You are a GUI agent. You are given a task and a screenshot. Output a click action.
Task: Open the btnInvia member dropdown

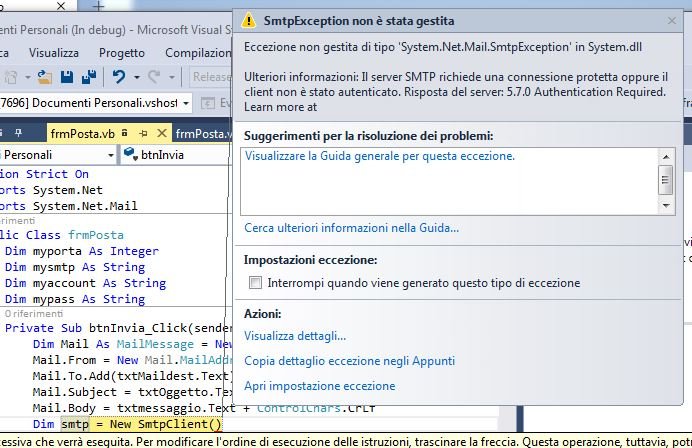click(177, 155)
